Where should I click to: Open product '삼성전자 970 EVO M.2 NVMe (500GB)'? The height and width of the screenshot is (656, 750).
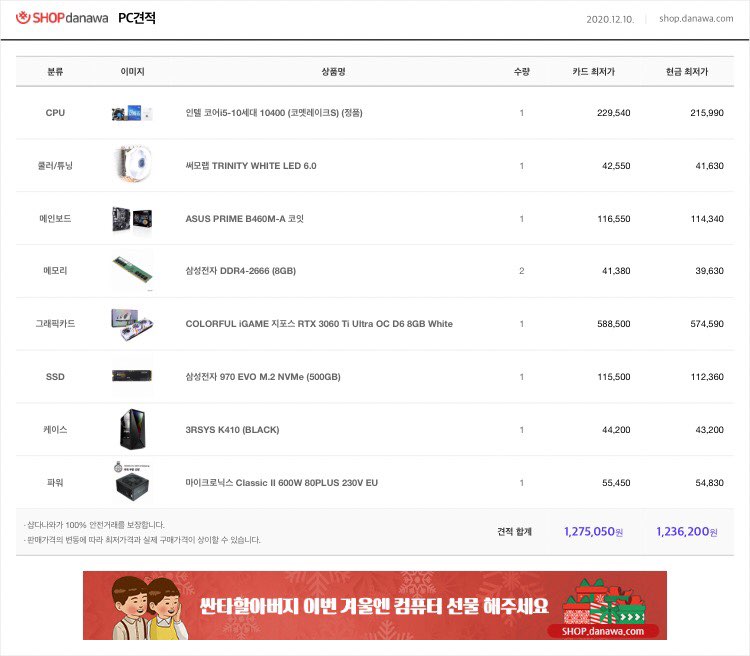(263, 377)
